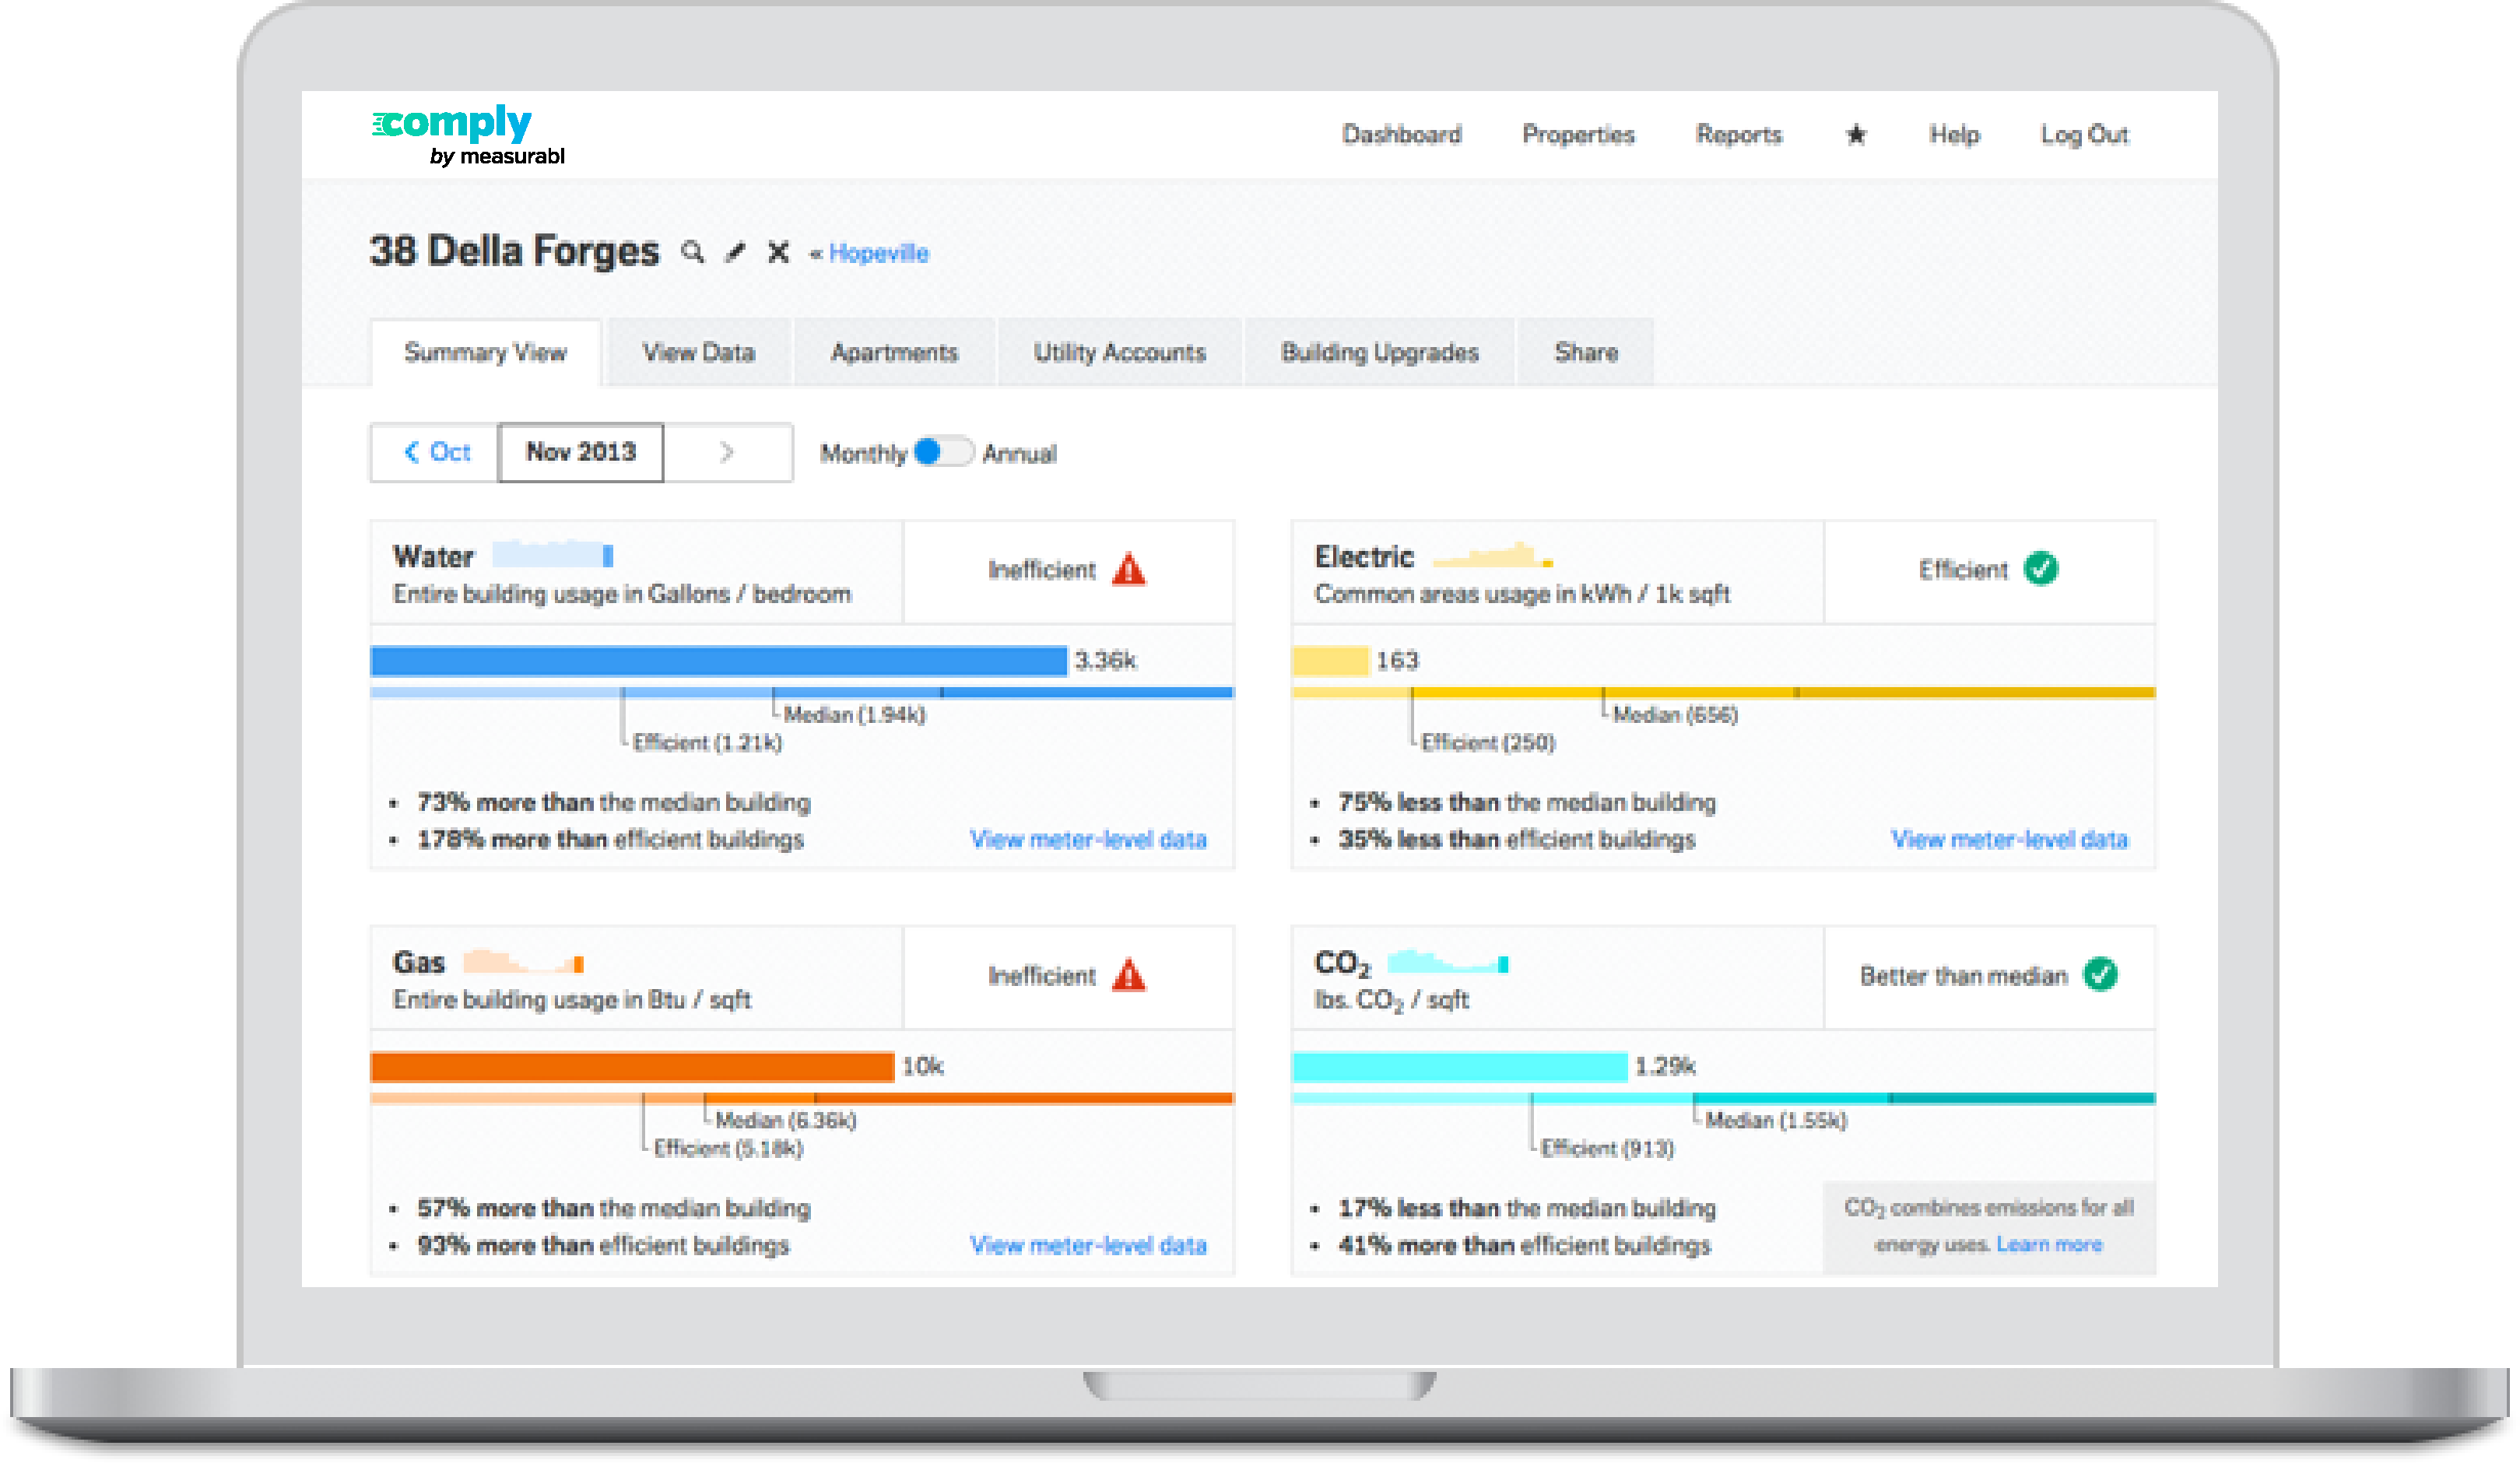Viewport: 2520px width, 1463px height.
Task: Click the Inefficient warning icon on the Gas card
Action: [x=1129, y=975]
